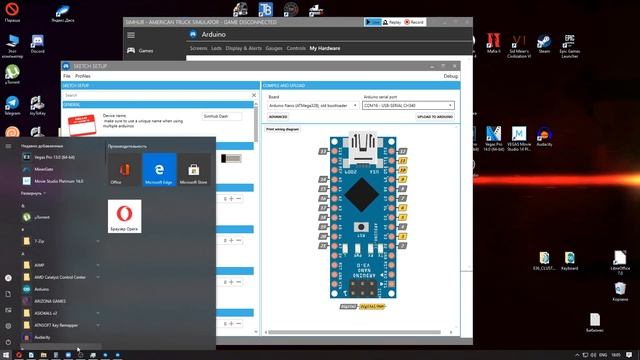Switch to the Leds tab in SimHub
Screen dimensions: 640x360
tap(216, 48)
